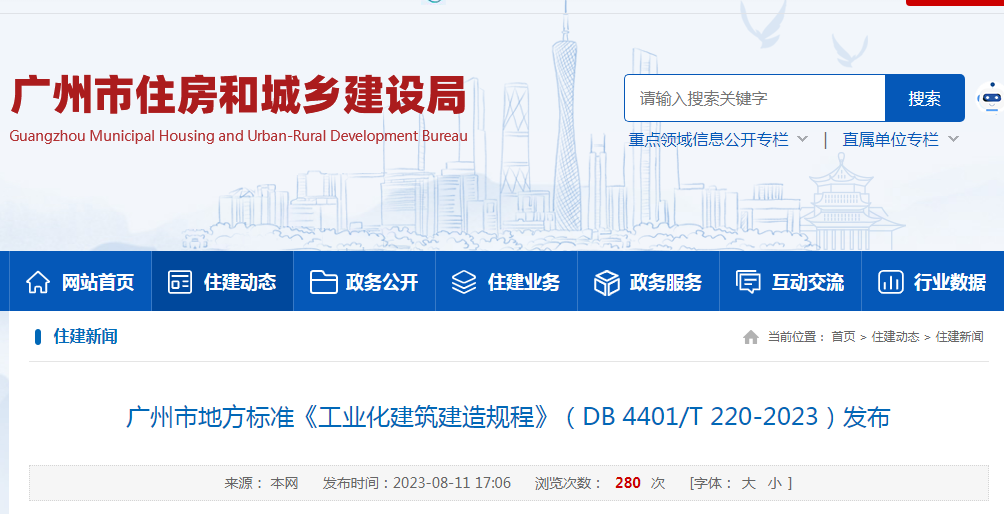Screen dimensions: 1004x514
Task: Open the robot assistant icon
Action: pos(990,98)
